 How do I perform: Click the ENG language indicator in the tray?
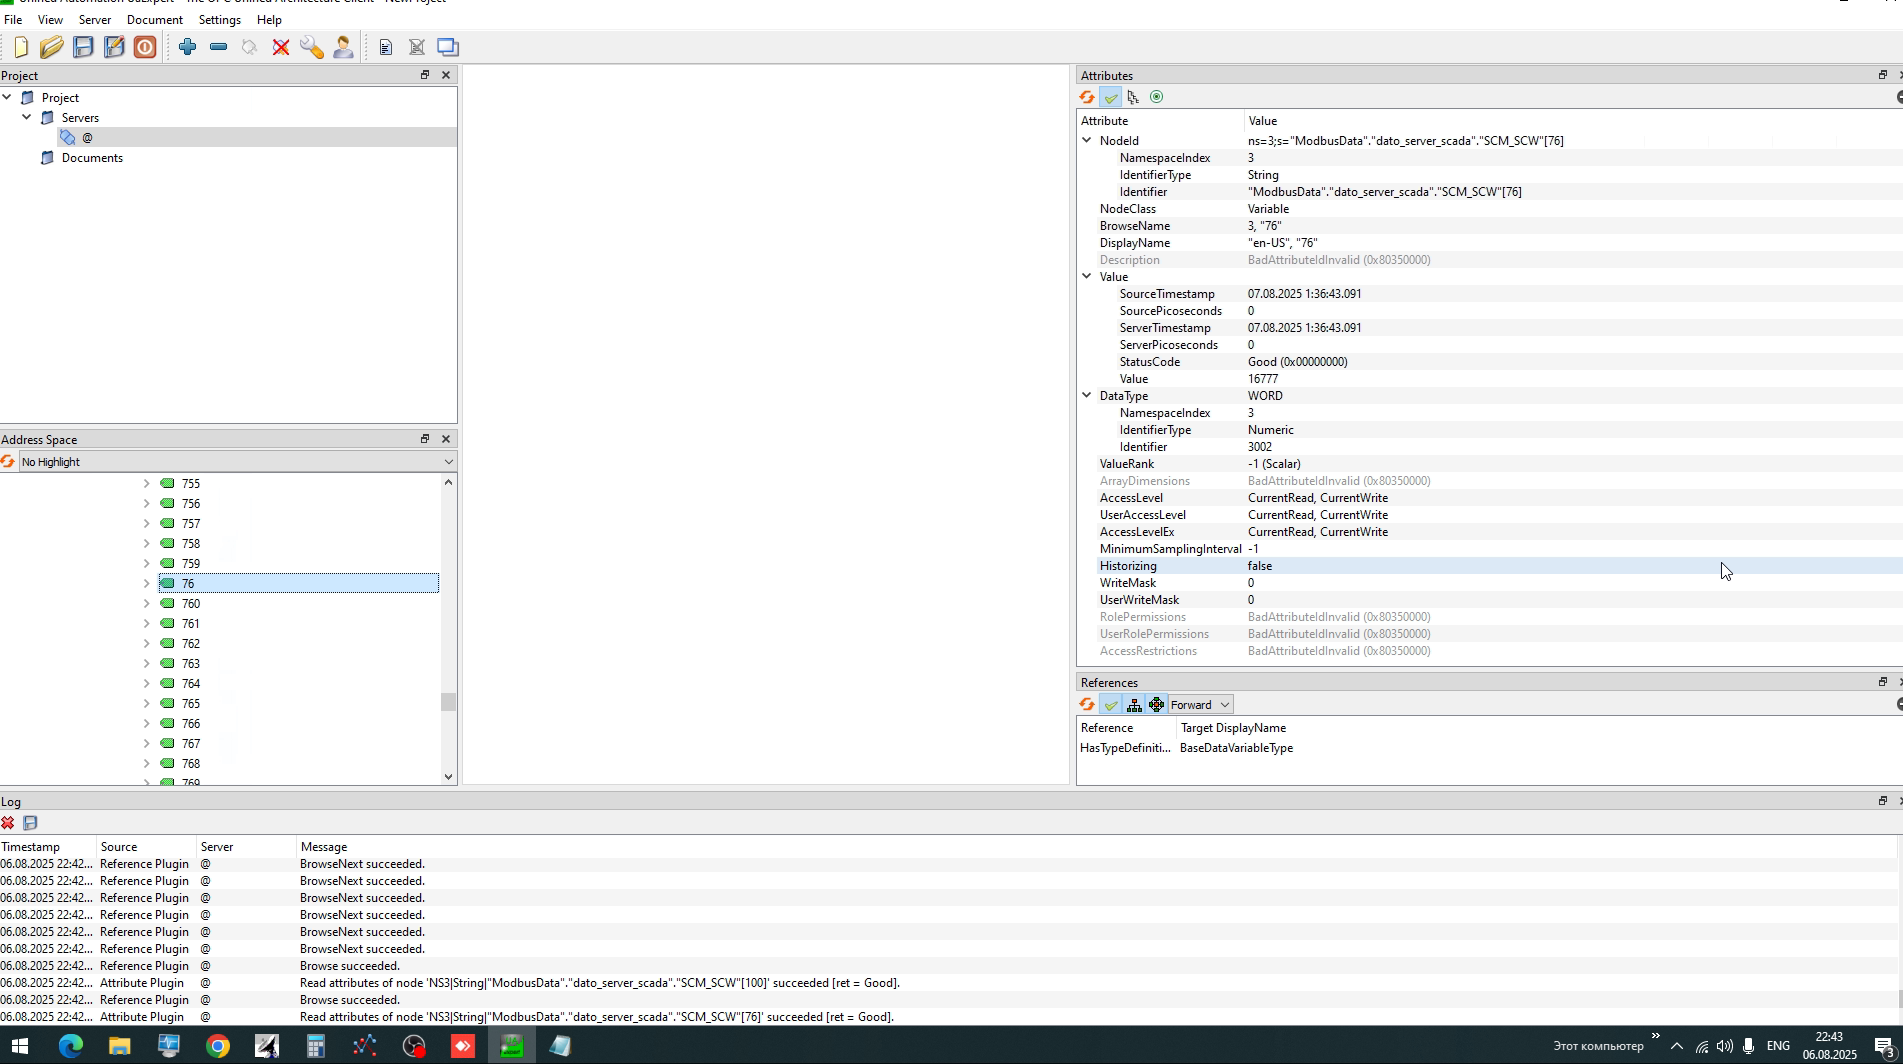coord(1778,1046)
